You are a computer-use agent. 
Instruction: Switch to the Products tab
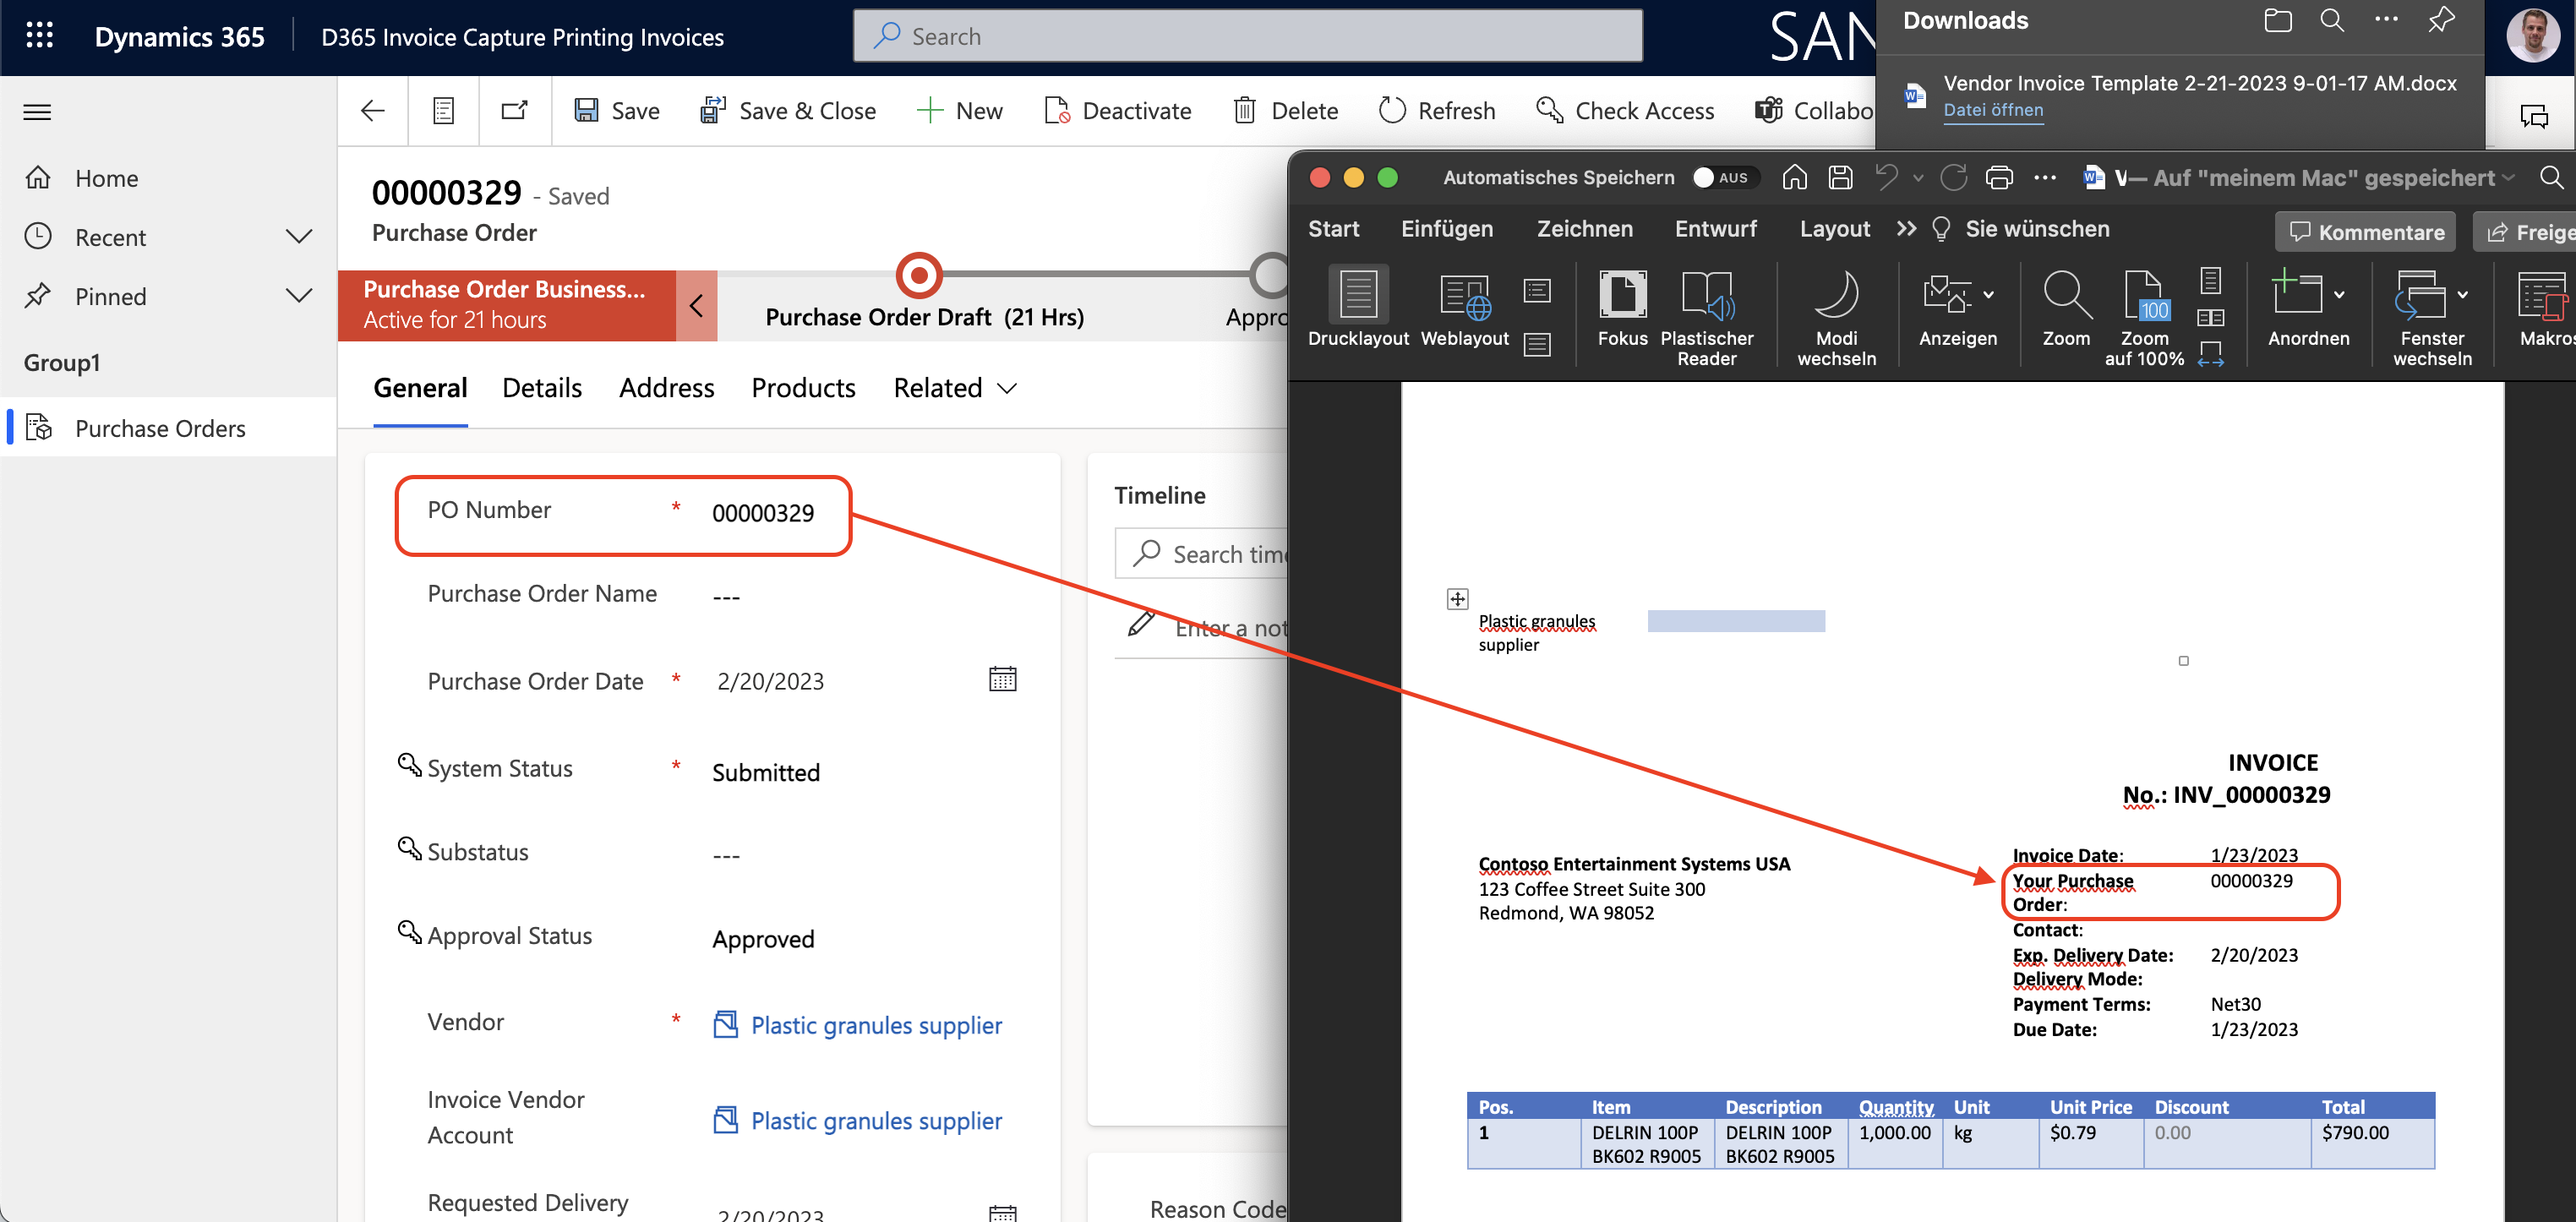coord(803,388)
